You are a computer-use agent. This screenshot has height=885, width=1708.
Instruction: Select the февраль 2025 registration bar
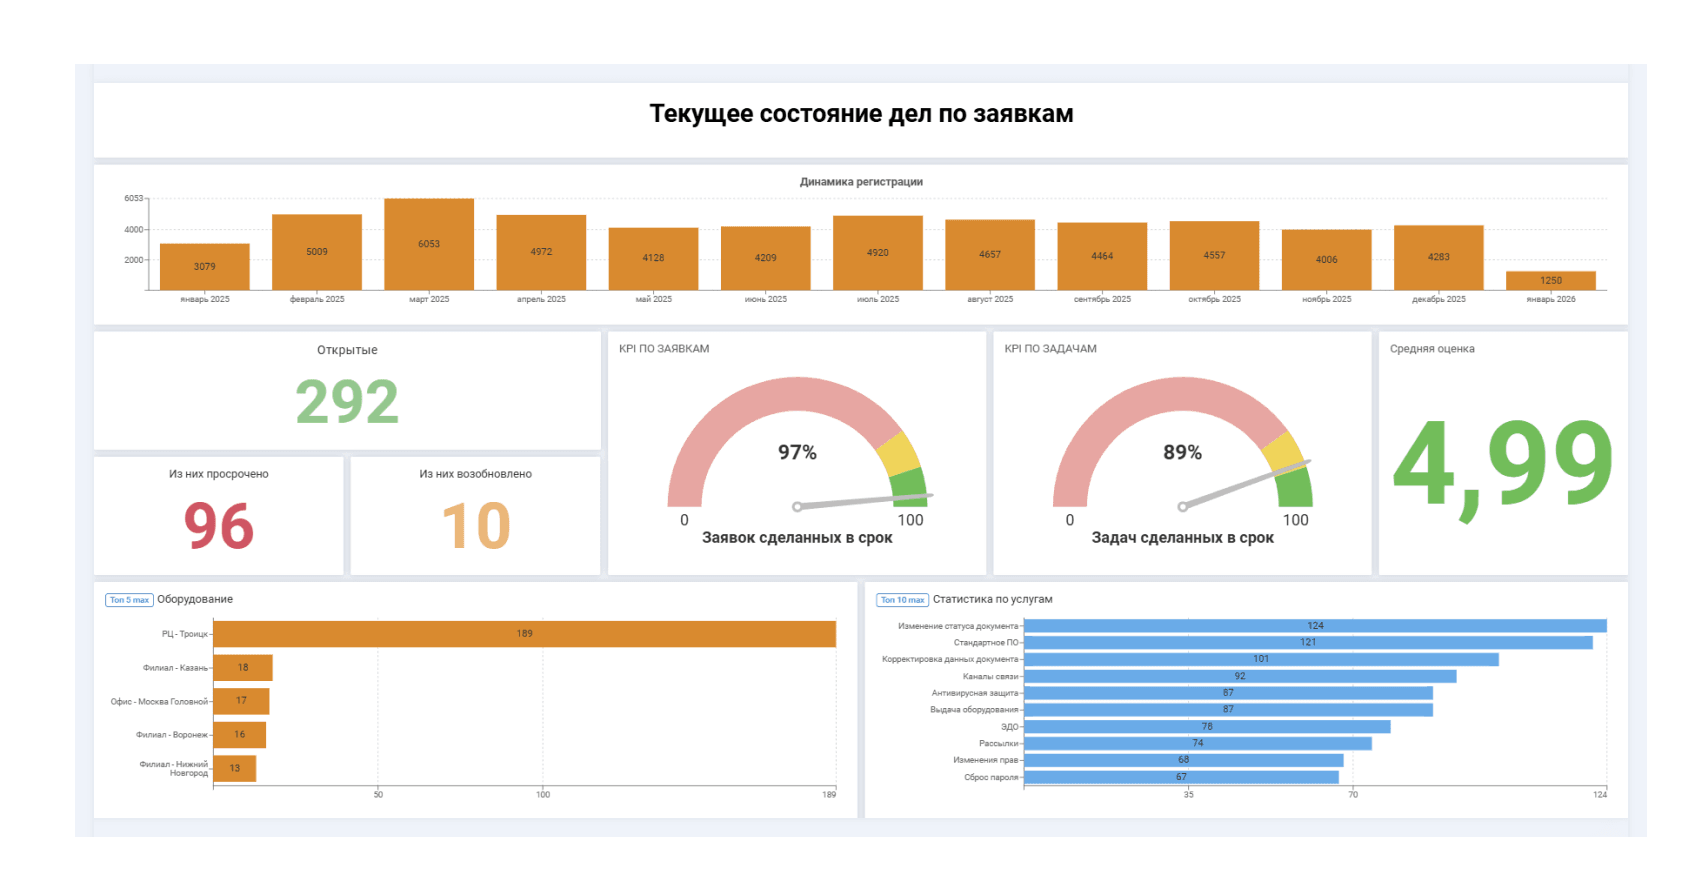coord(317,252)
